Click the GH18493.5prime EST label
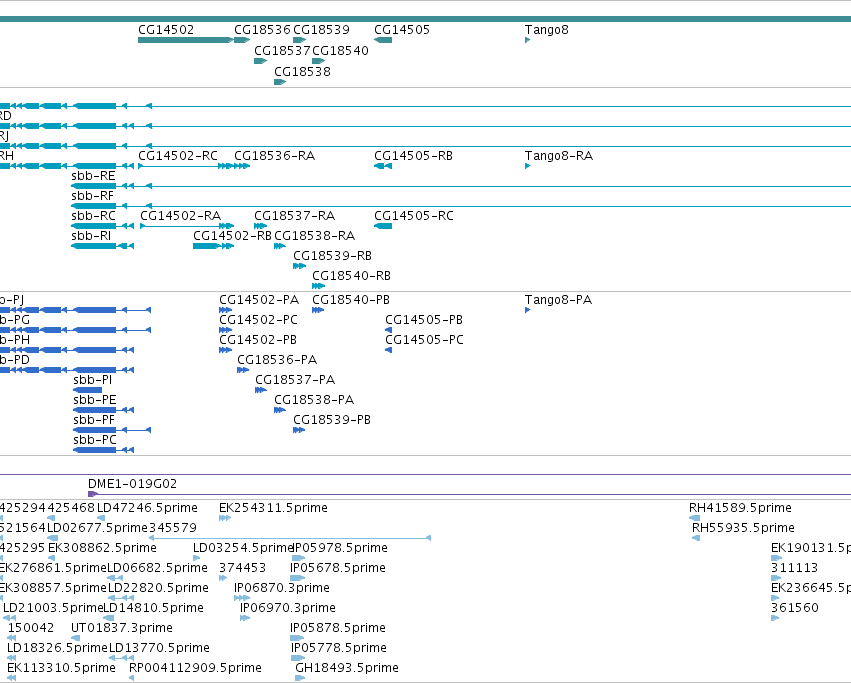 [347, 668]
